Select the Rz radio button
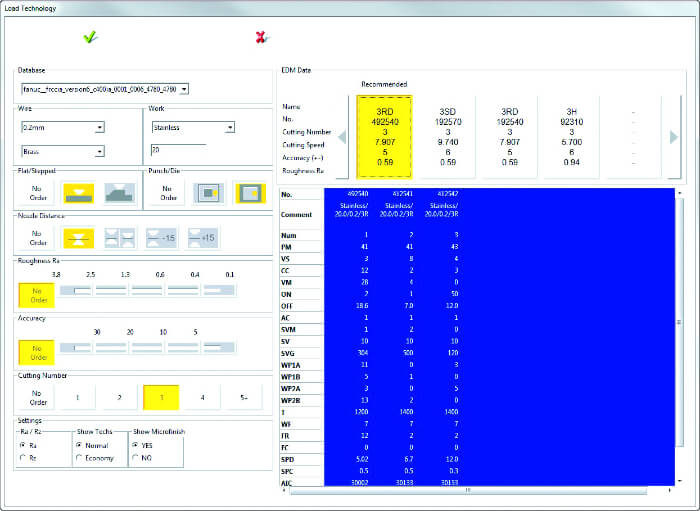The width and height of the screenshot is (700, 511). [23, 457]
